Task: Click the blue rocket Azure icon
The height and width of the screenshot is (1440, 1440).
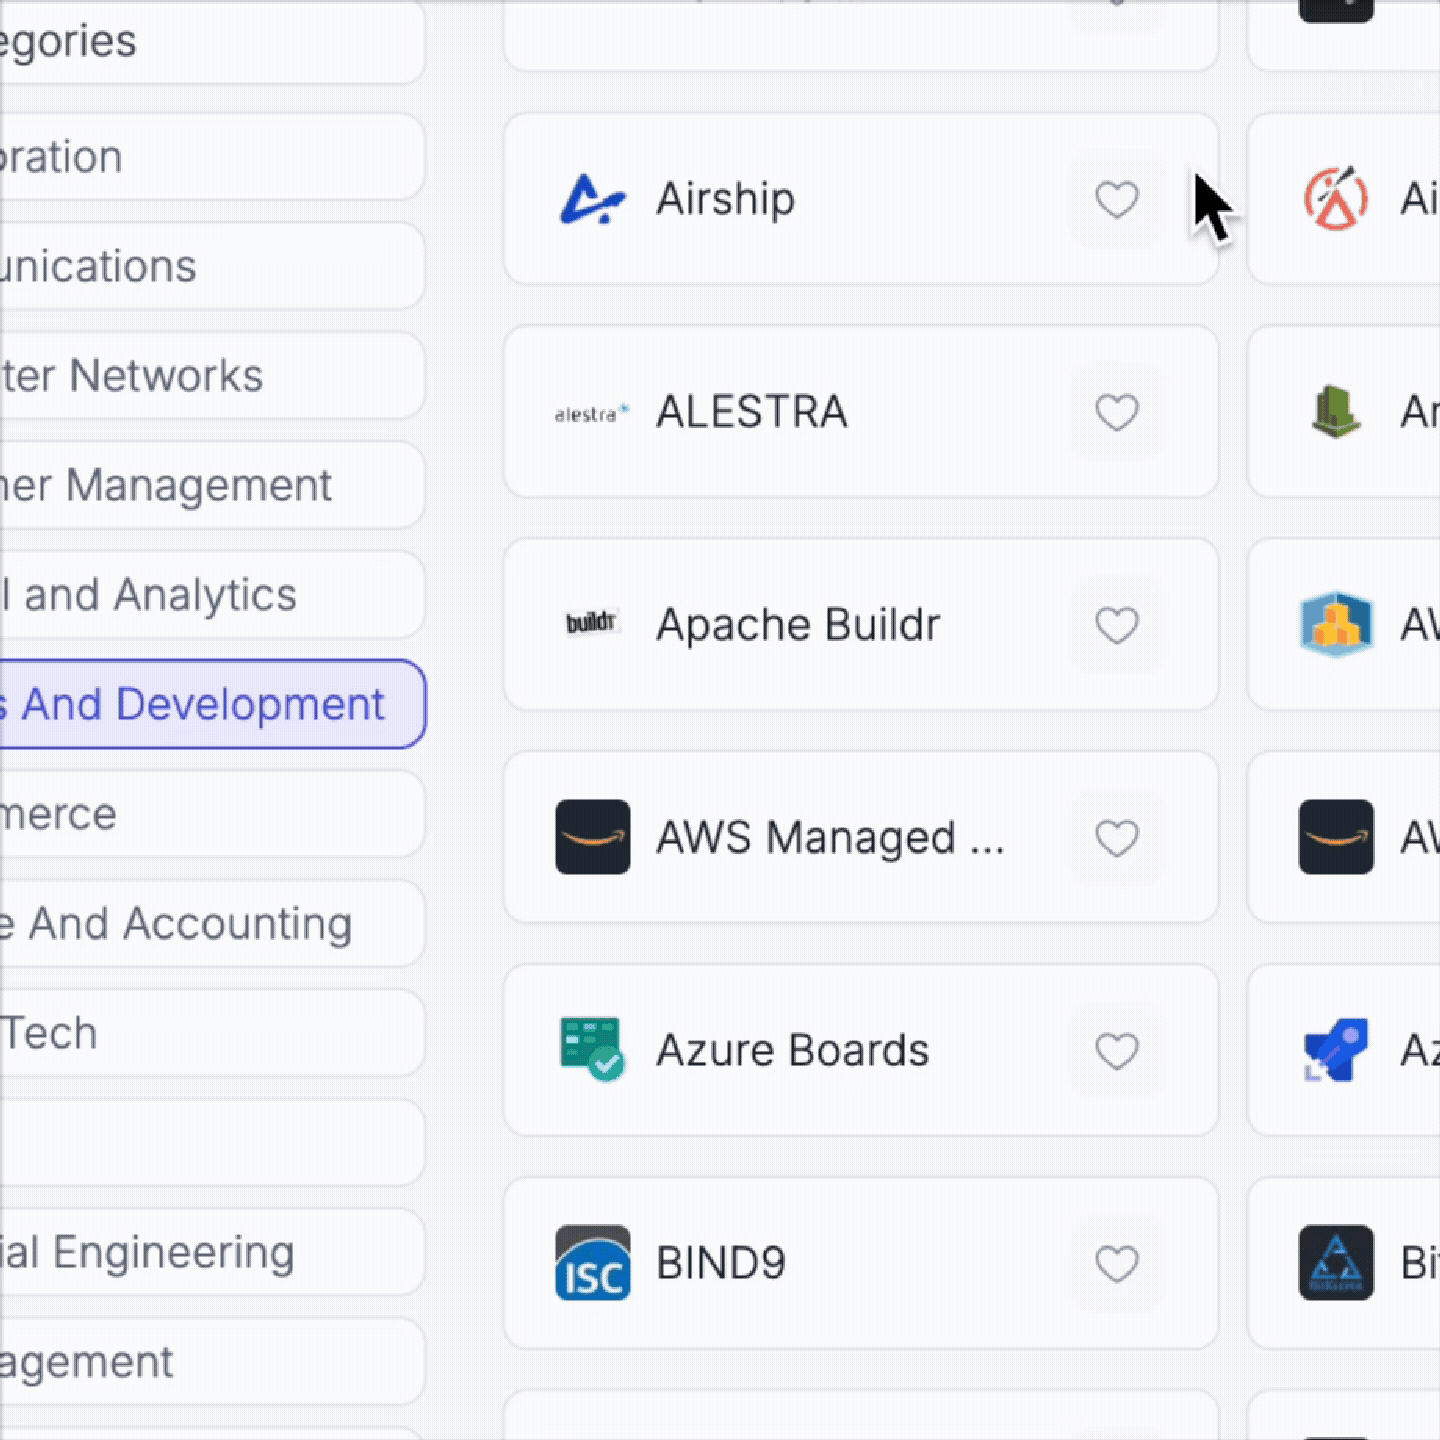Action: pyautogui.click(x=1336, y=1050)
